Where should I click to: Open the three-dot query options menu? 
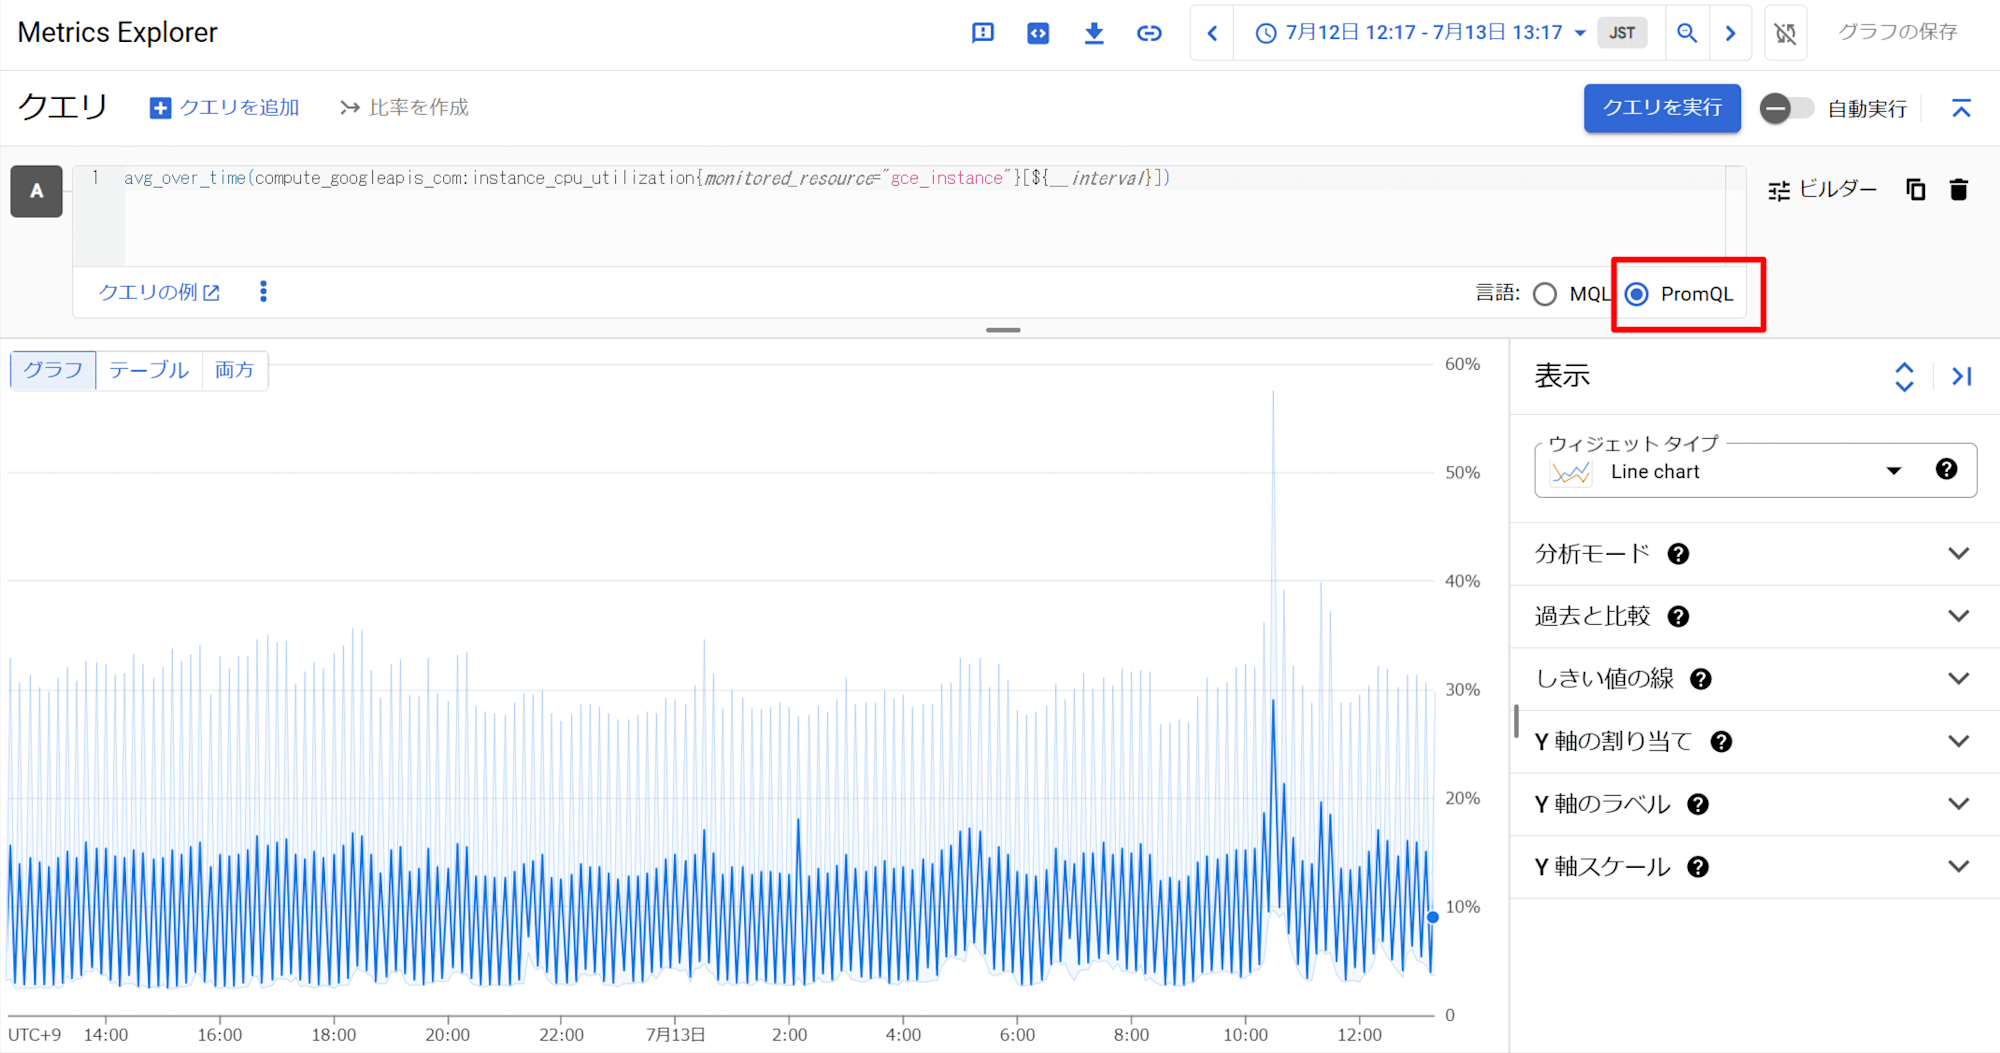(x=263, y=291)
